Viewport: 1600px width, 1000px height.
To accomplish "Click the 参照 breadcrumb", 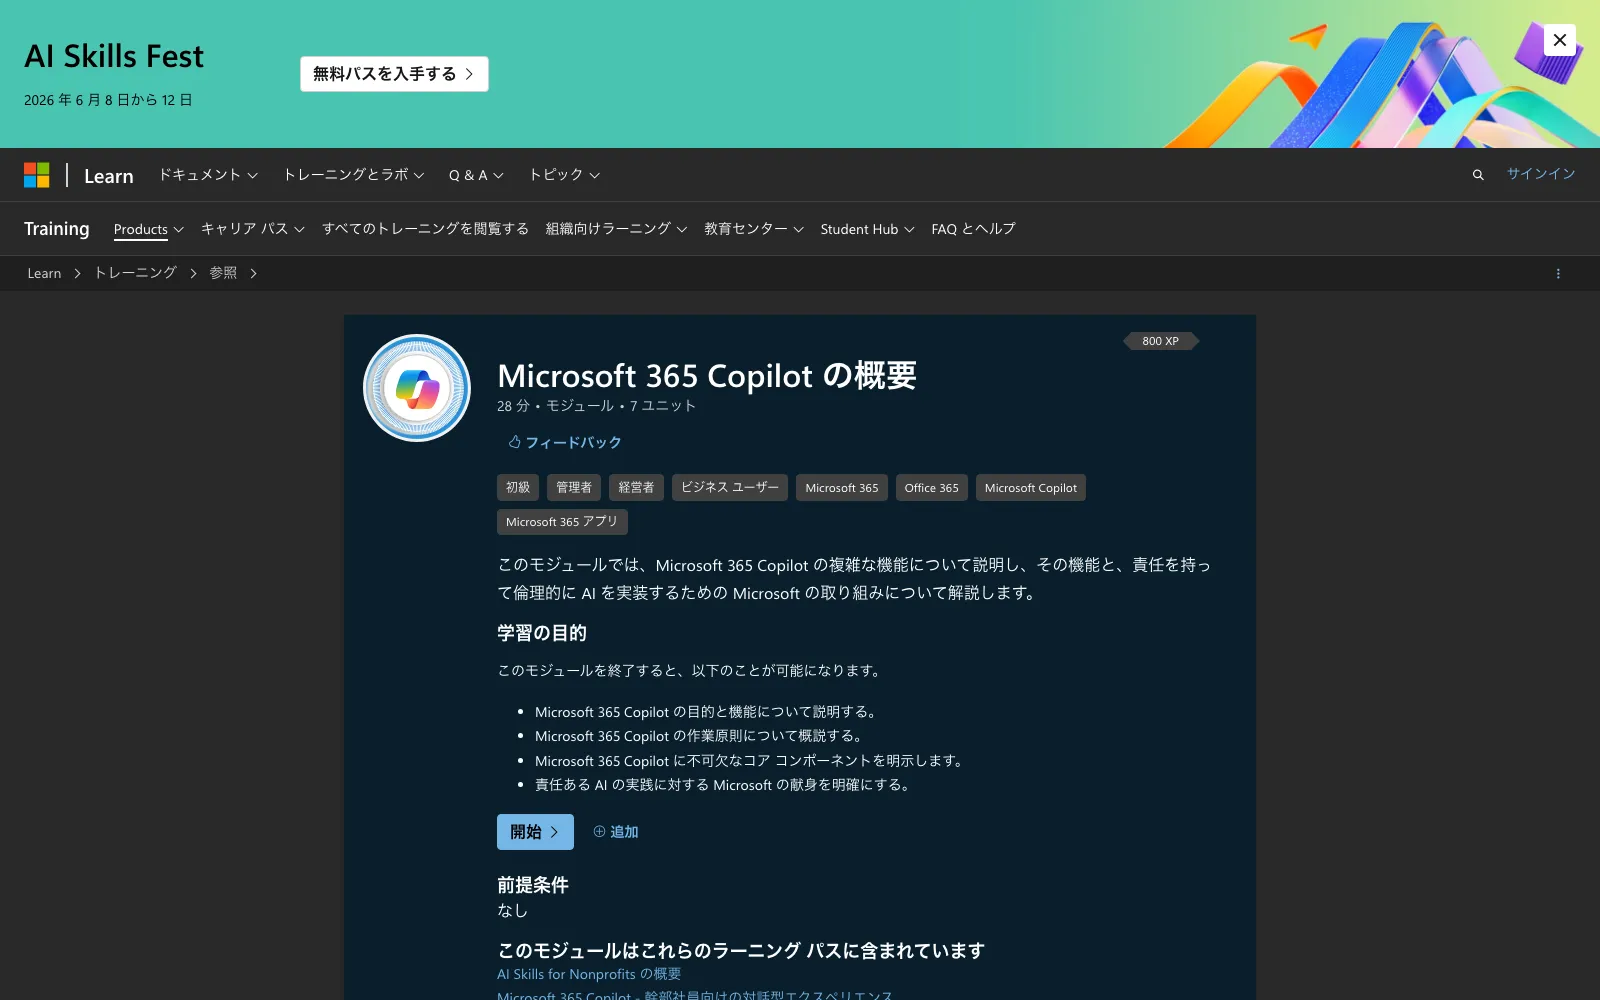I will [223, 273].
